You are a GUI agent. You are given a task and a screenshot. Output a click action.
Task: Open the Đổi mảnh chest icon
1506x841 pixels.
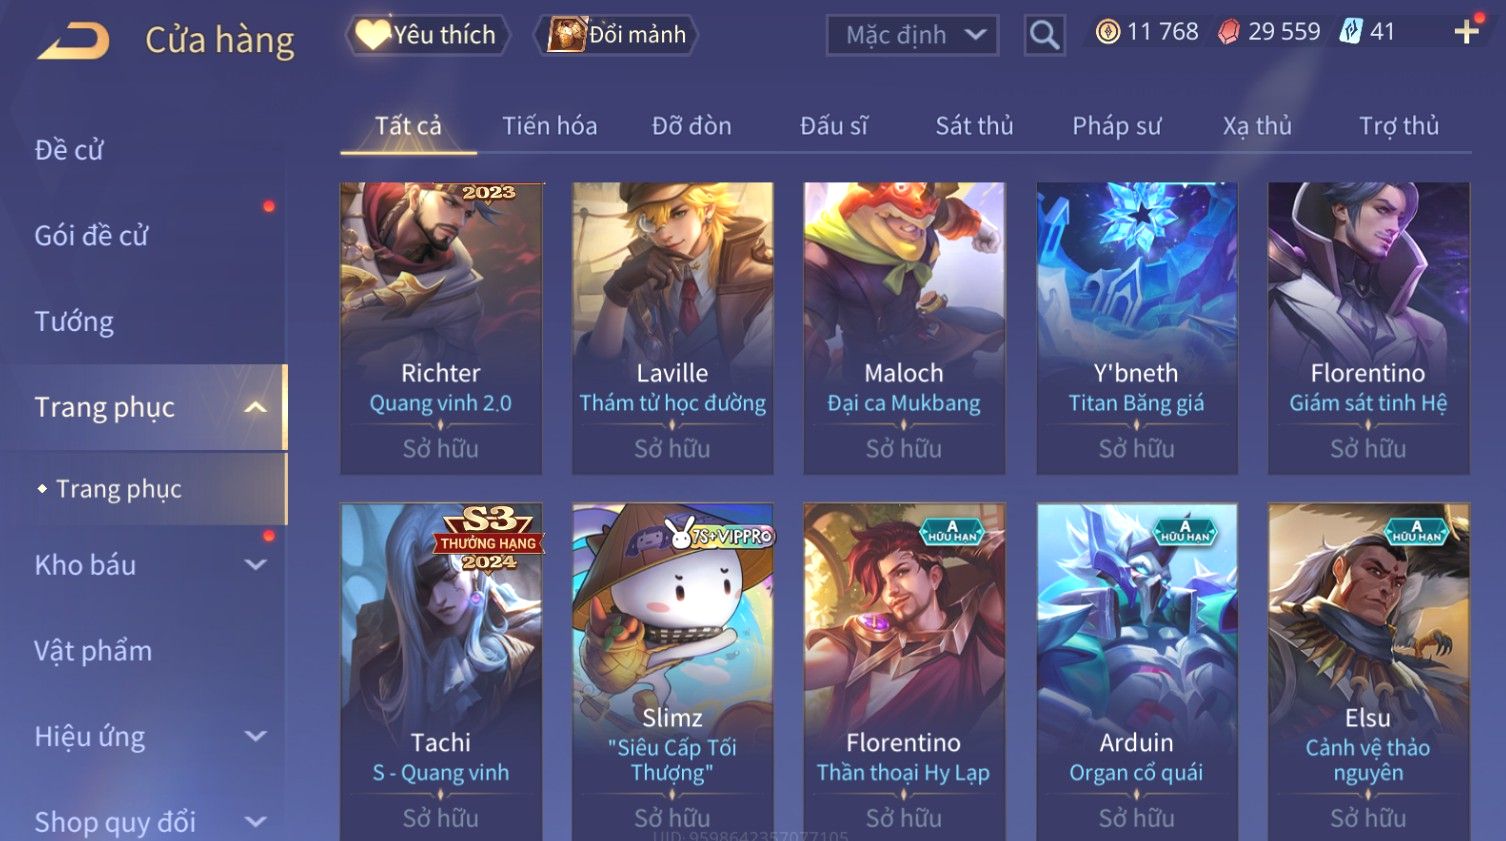[x=616, y=35]
